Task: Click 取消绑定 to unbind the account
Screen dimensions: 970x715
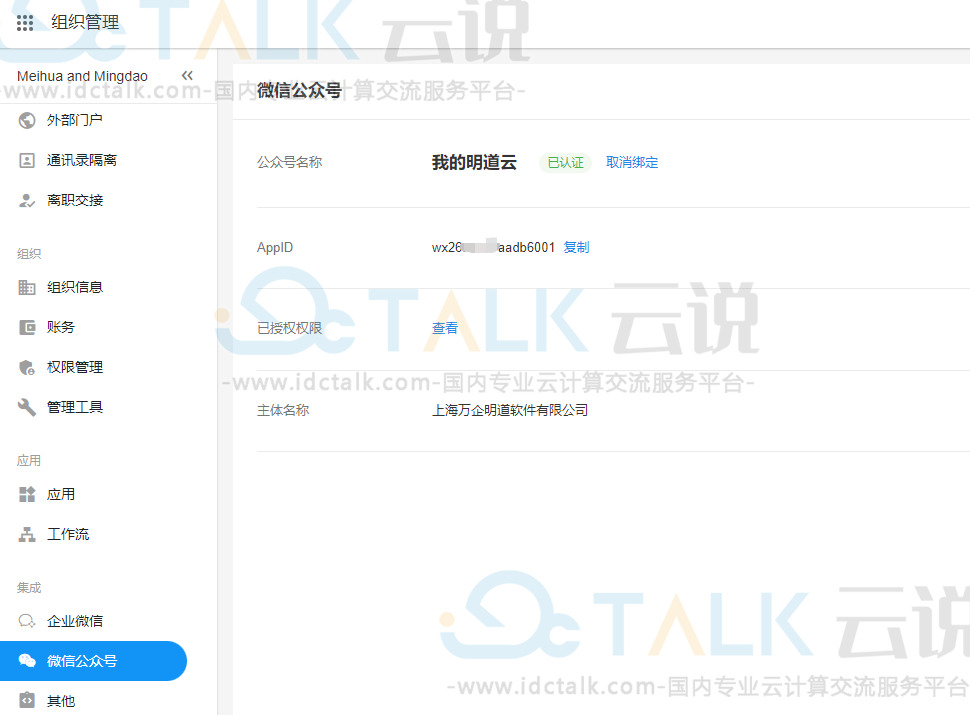Action: click(x=632, y=163)
